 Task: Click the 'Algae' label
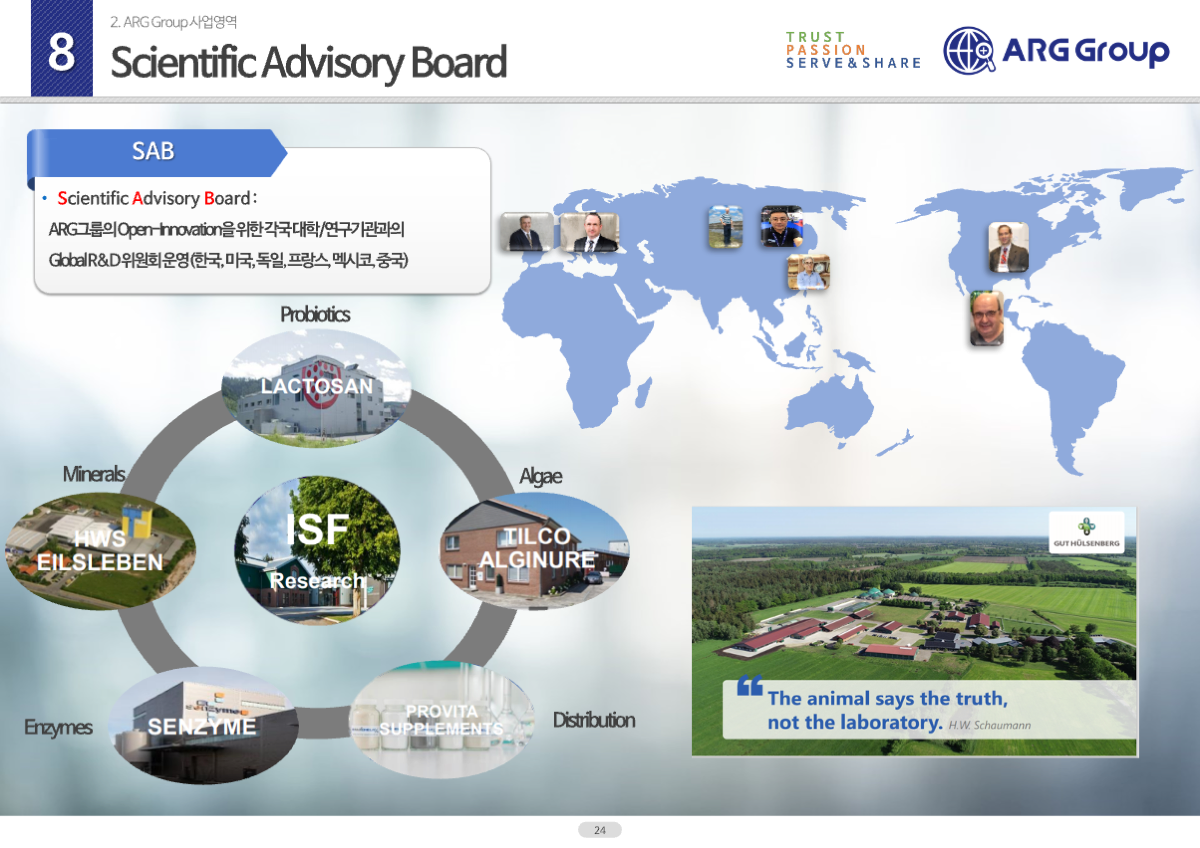[540, 476]
